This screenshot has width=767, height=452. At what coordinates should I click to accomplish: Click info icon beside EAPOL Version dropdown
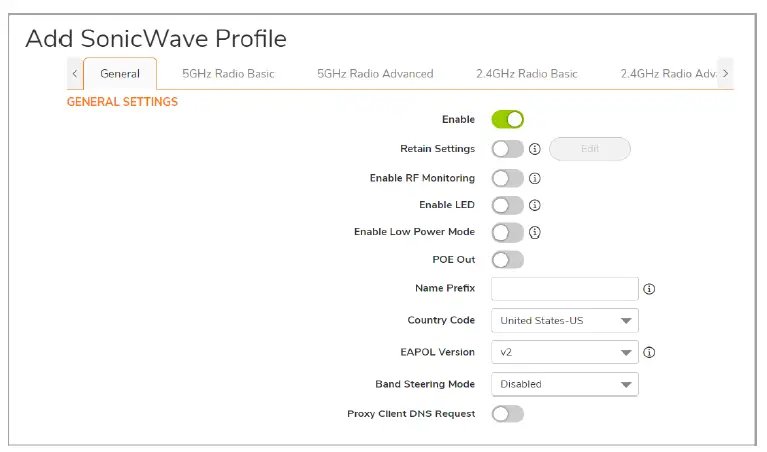(x=649, y=352)
